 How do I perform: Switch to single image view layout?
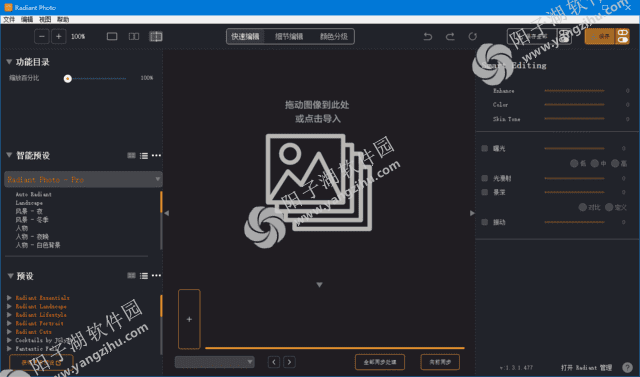point(112,37)
